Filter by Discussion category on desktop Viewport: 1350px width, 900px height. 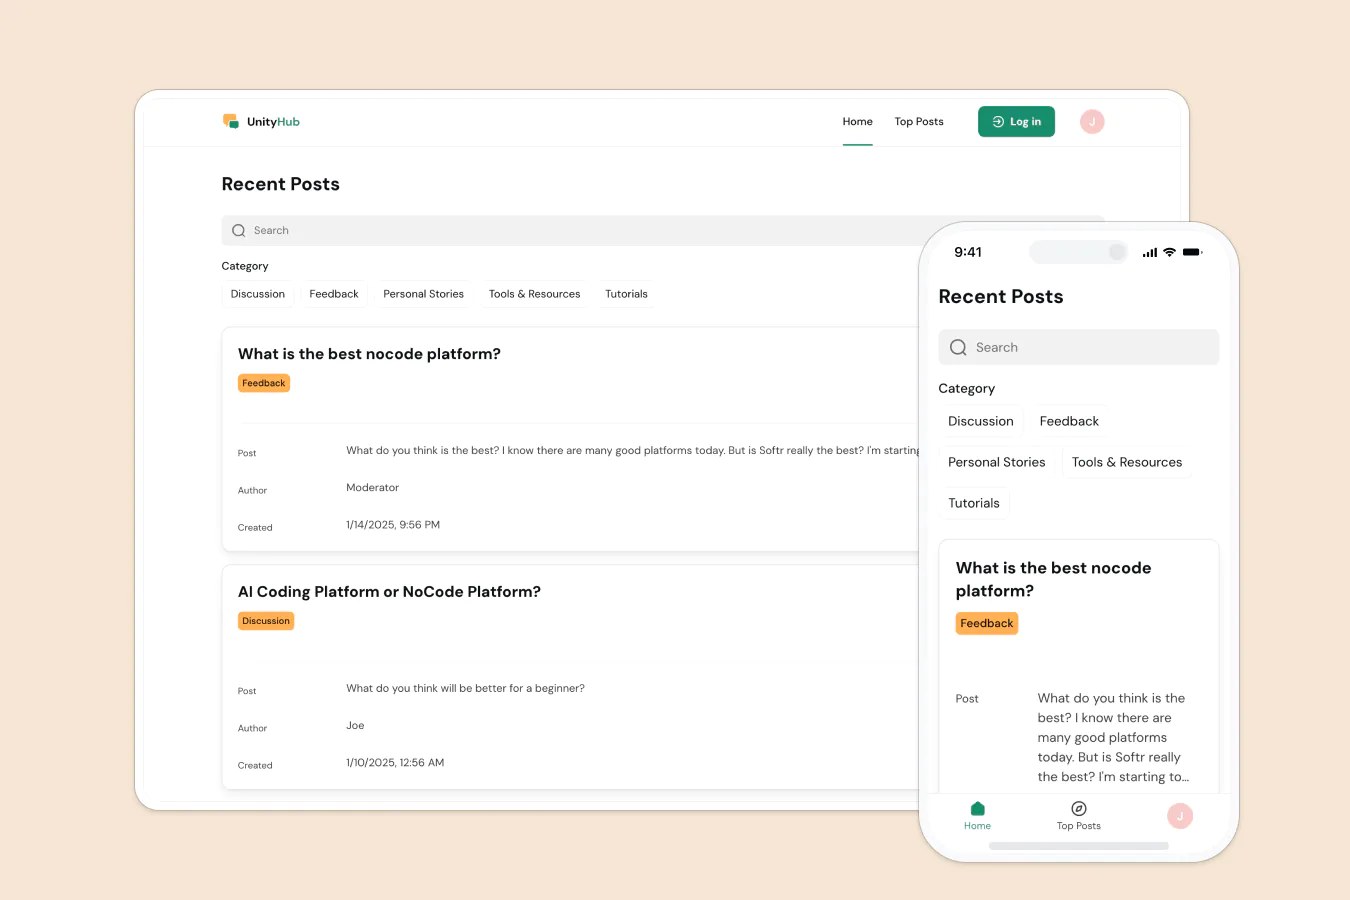click(x=258, y=294)
